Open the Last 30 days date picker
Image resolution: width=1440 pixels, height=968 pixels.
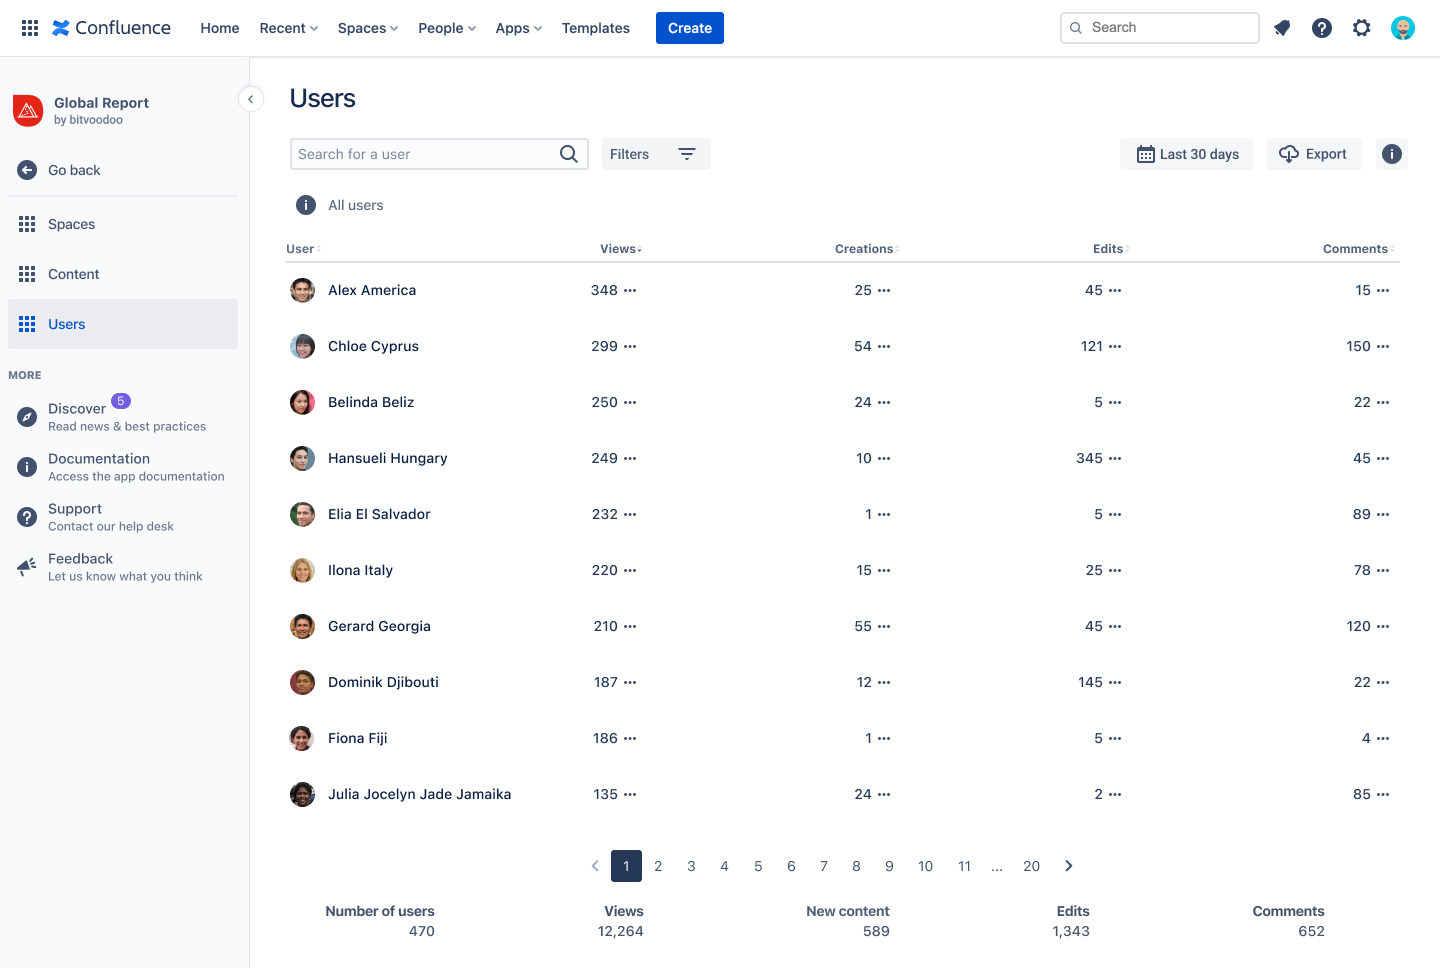tap(1187, 154)
